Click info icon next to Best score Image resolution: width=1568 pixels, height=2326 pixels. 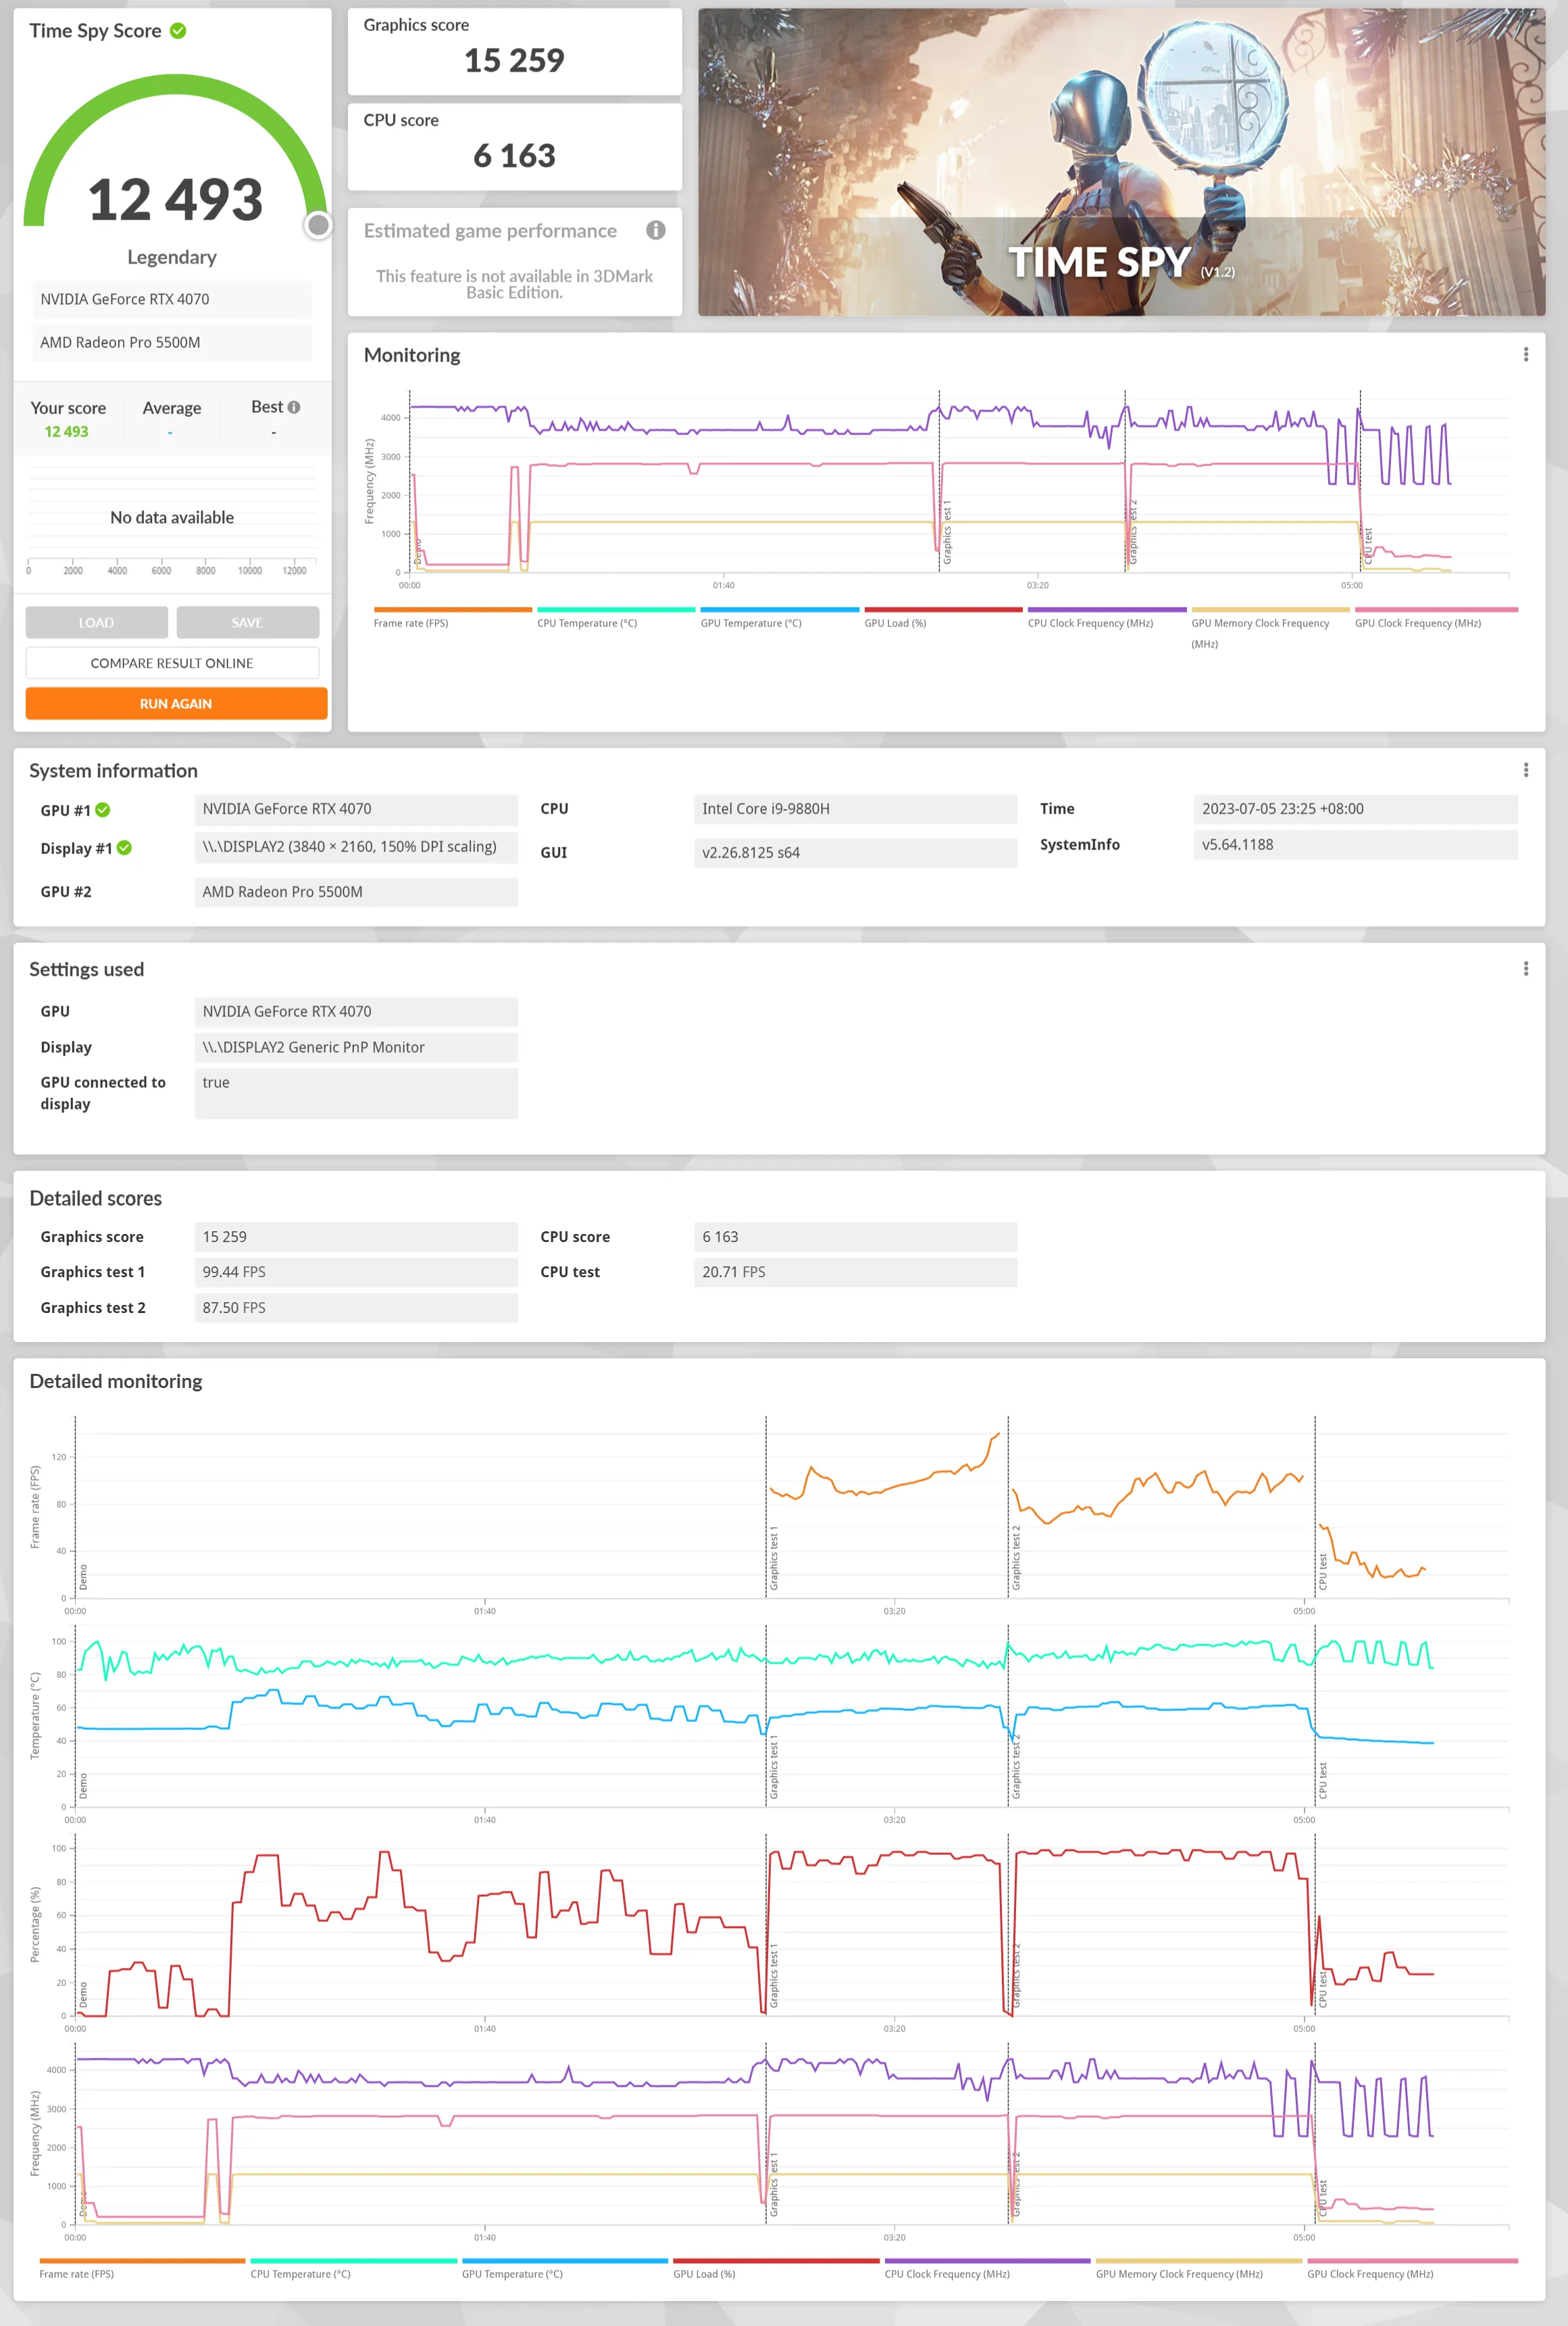pos(294,407)
